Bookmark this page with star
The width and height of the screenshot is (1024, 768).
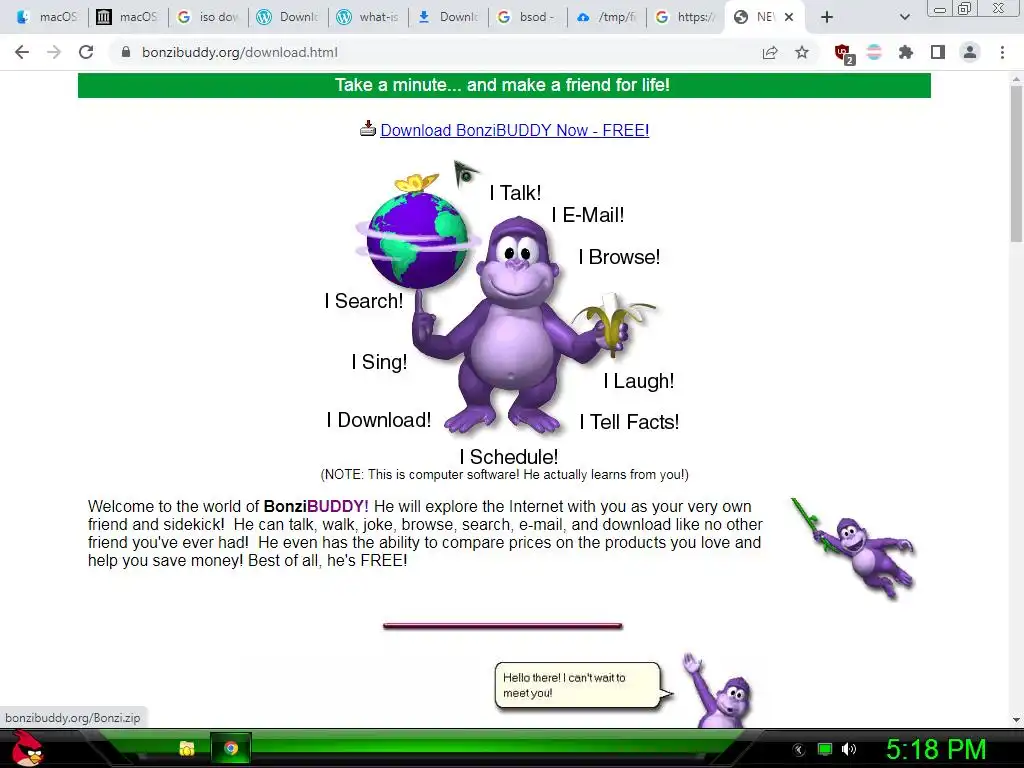[x=802, y=52]
